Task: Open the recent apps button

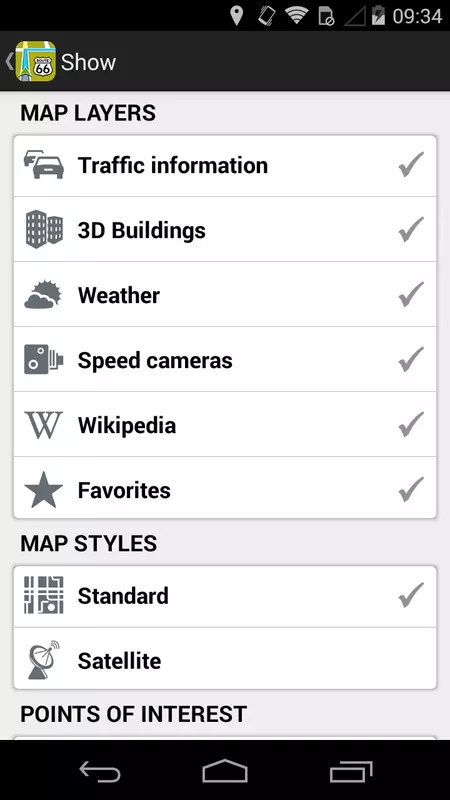Action: point(351,771)
